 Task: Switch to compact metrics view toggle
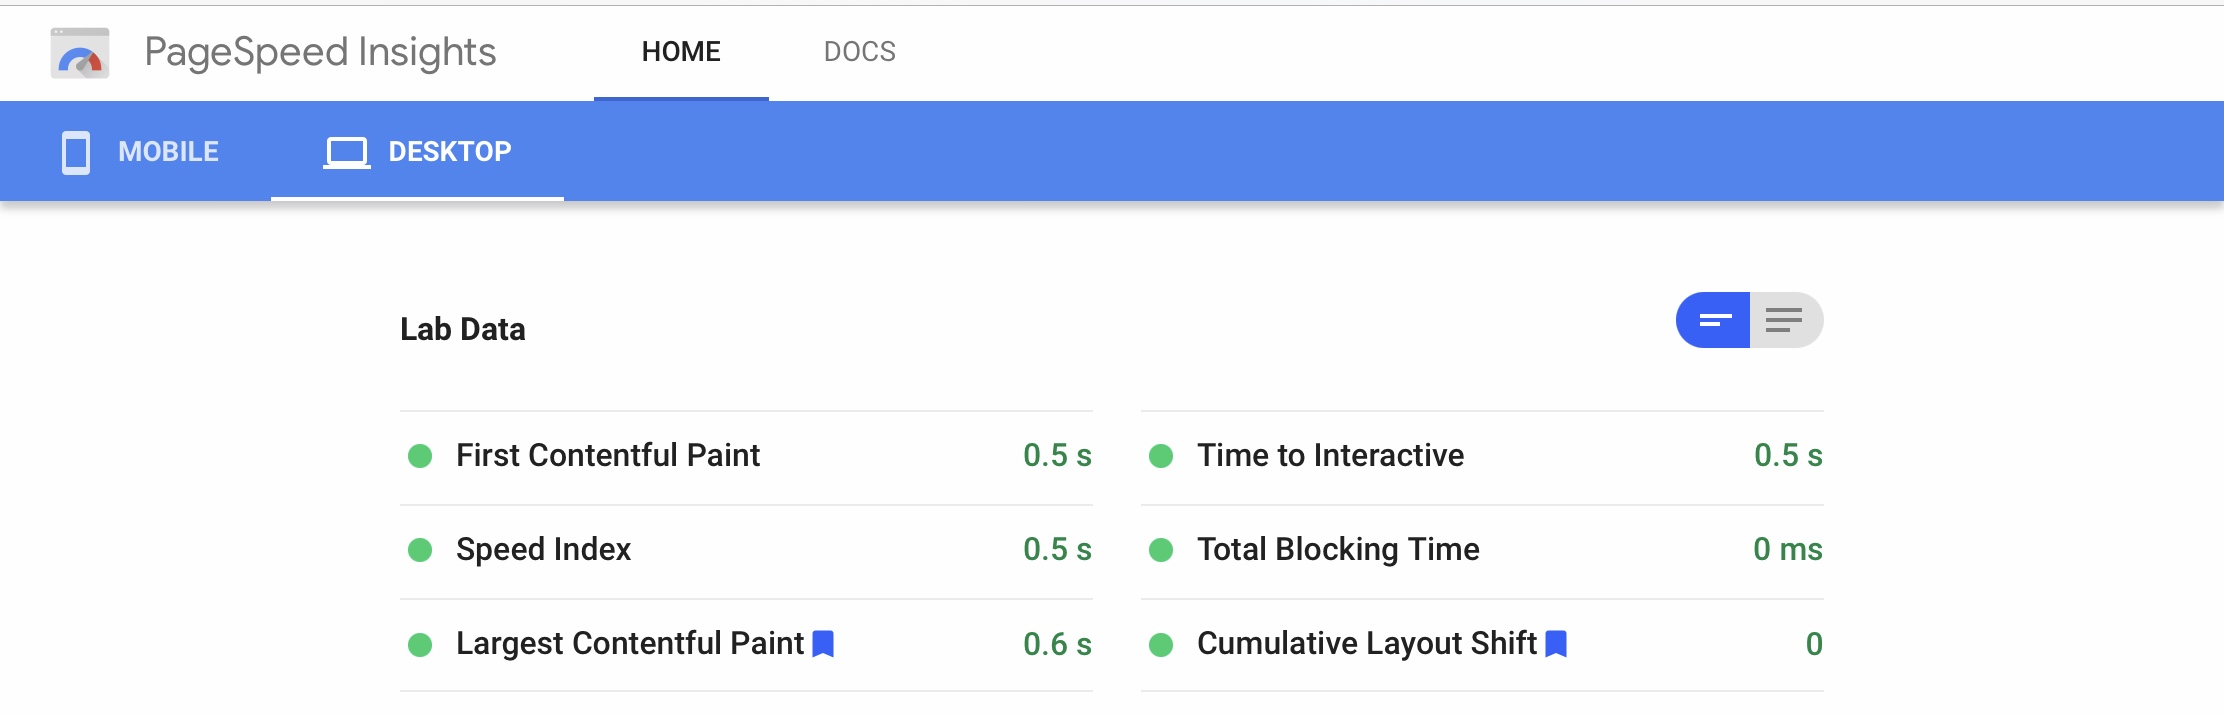(x=1713, y=320)
